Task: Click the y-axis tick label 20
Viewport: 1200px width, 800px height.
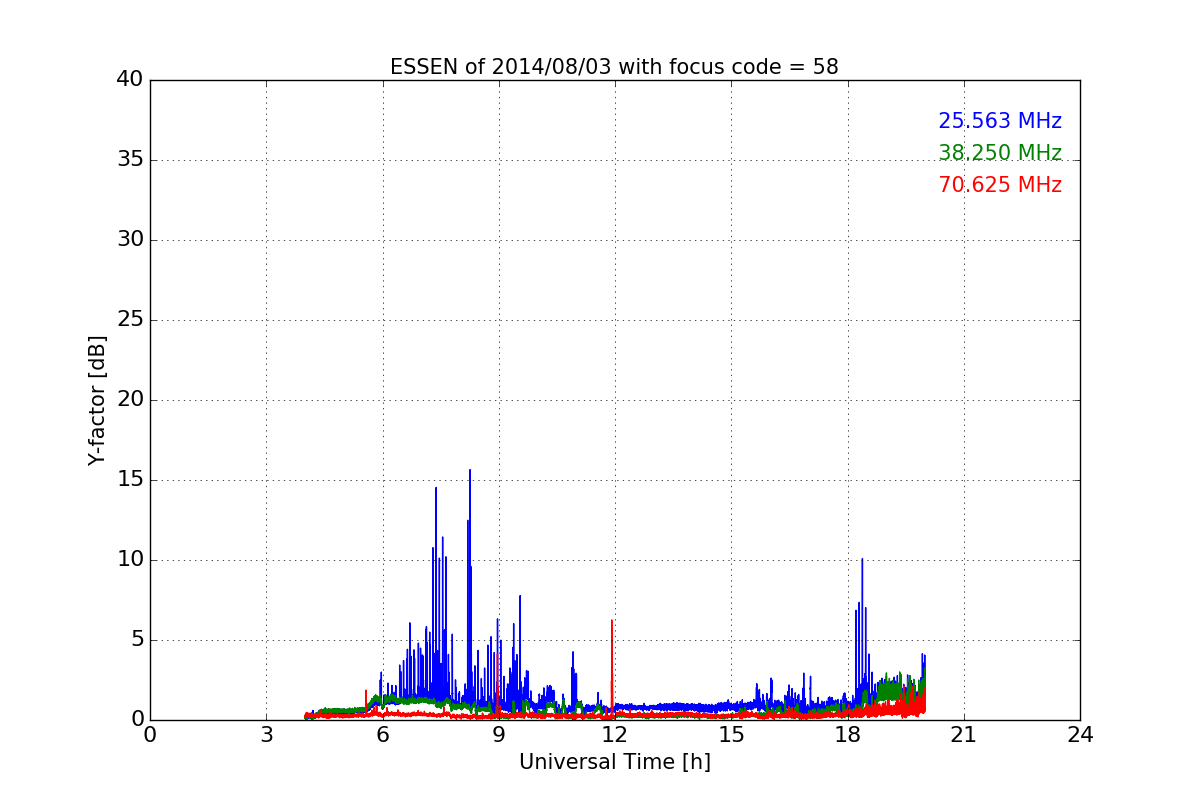Action: (130, 400)
